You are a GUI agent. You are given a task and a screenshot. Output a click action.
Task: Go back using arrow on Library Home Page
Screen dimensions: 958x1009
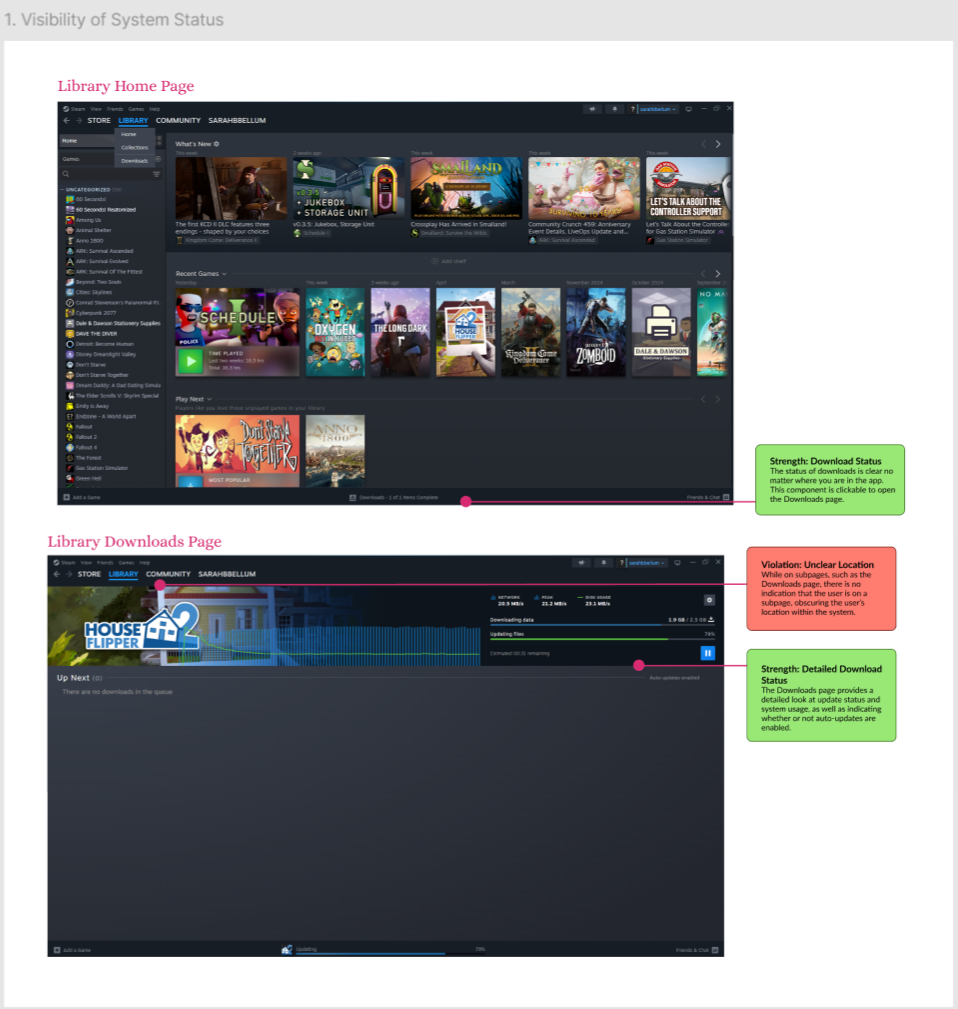coord(66,120)
